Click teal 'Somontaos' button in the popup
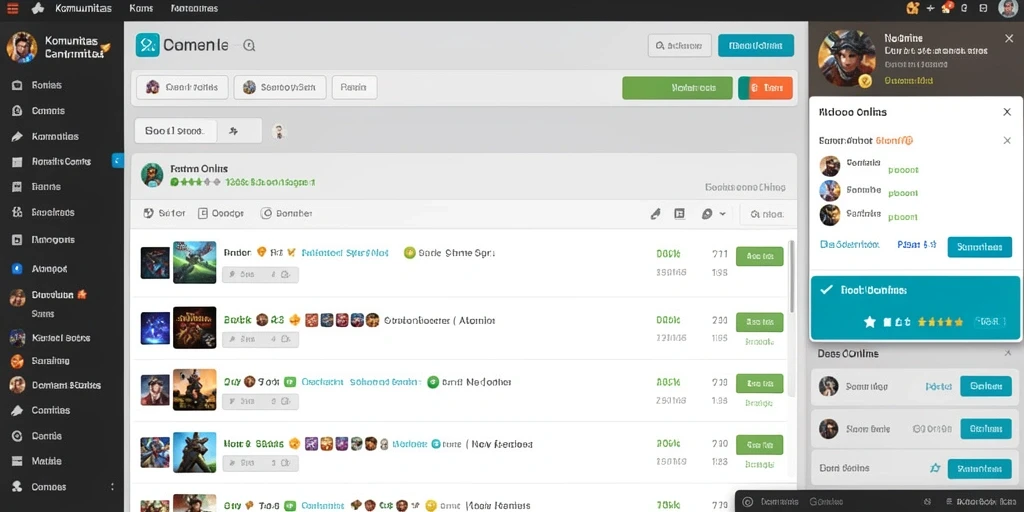 point(980,247)
